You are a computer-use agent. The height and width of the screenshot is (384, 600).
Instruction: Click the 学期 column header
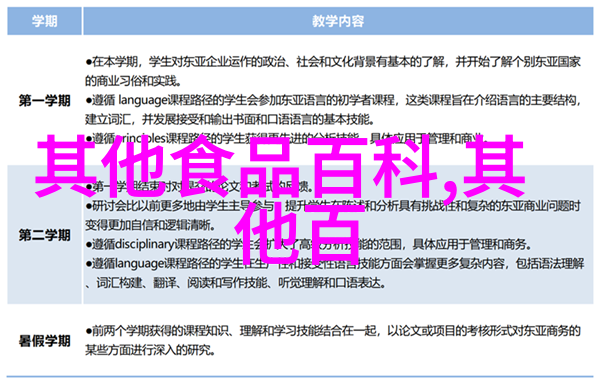[x=44, y=21]
